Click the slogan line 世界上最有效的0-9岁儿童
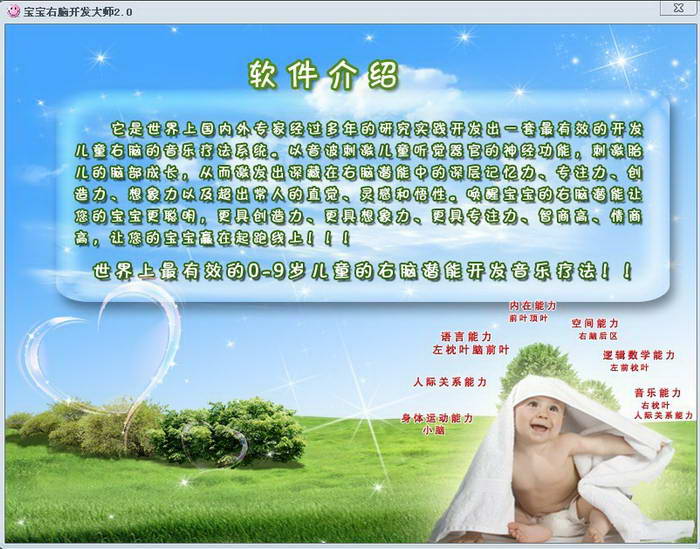 tap(362, 271)
